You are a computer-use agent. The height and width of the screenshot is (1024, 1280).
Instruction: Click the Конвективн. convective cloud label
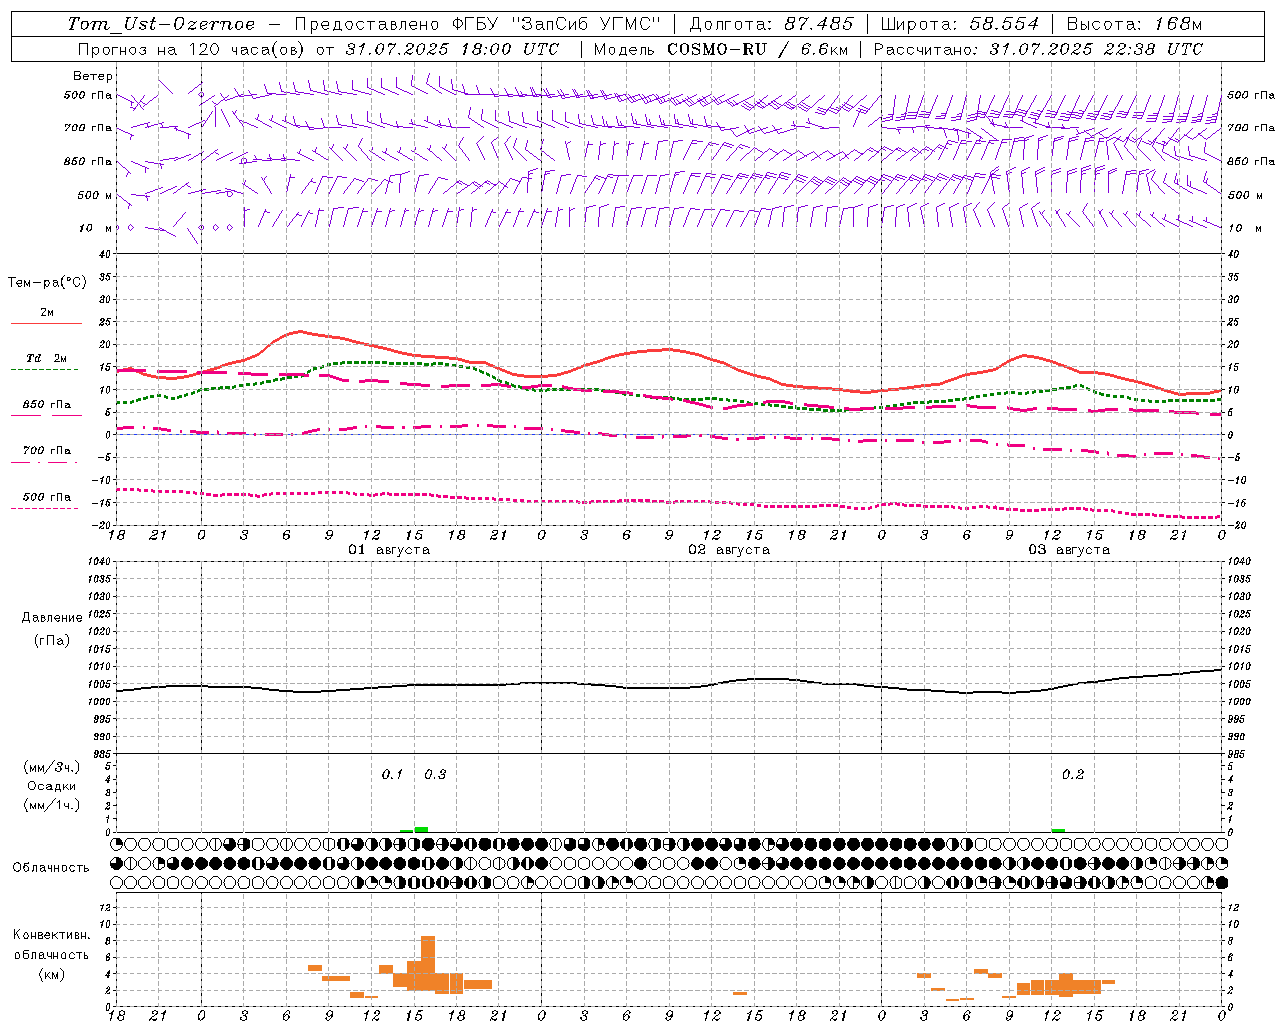52,935
